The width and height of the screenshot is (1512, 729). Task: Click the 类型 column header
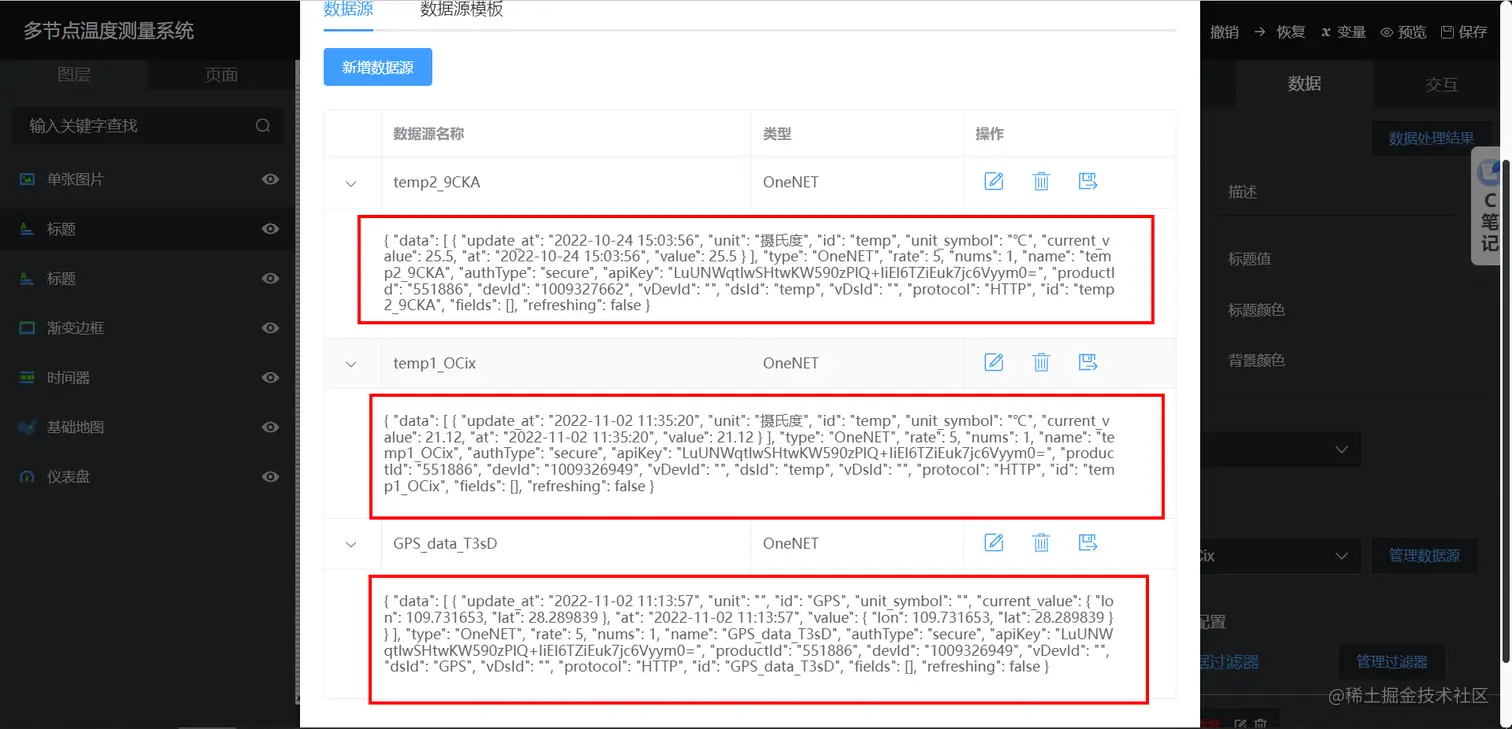click(x=777, y=134)
